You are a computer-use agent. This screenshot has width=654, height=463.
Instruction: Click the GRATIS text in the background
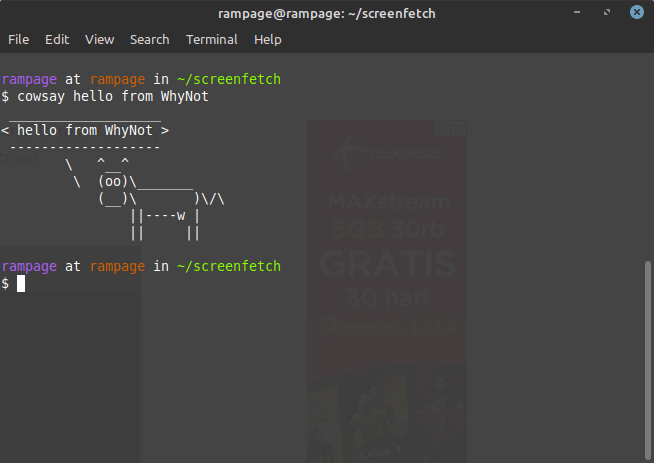[388, 265]
